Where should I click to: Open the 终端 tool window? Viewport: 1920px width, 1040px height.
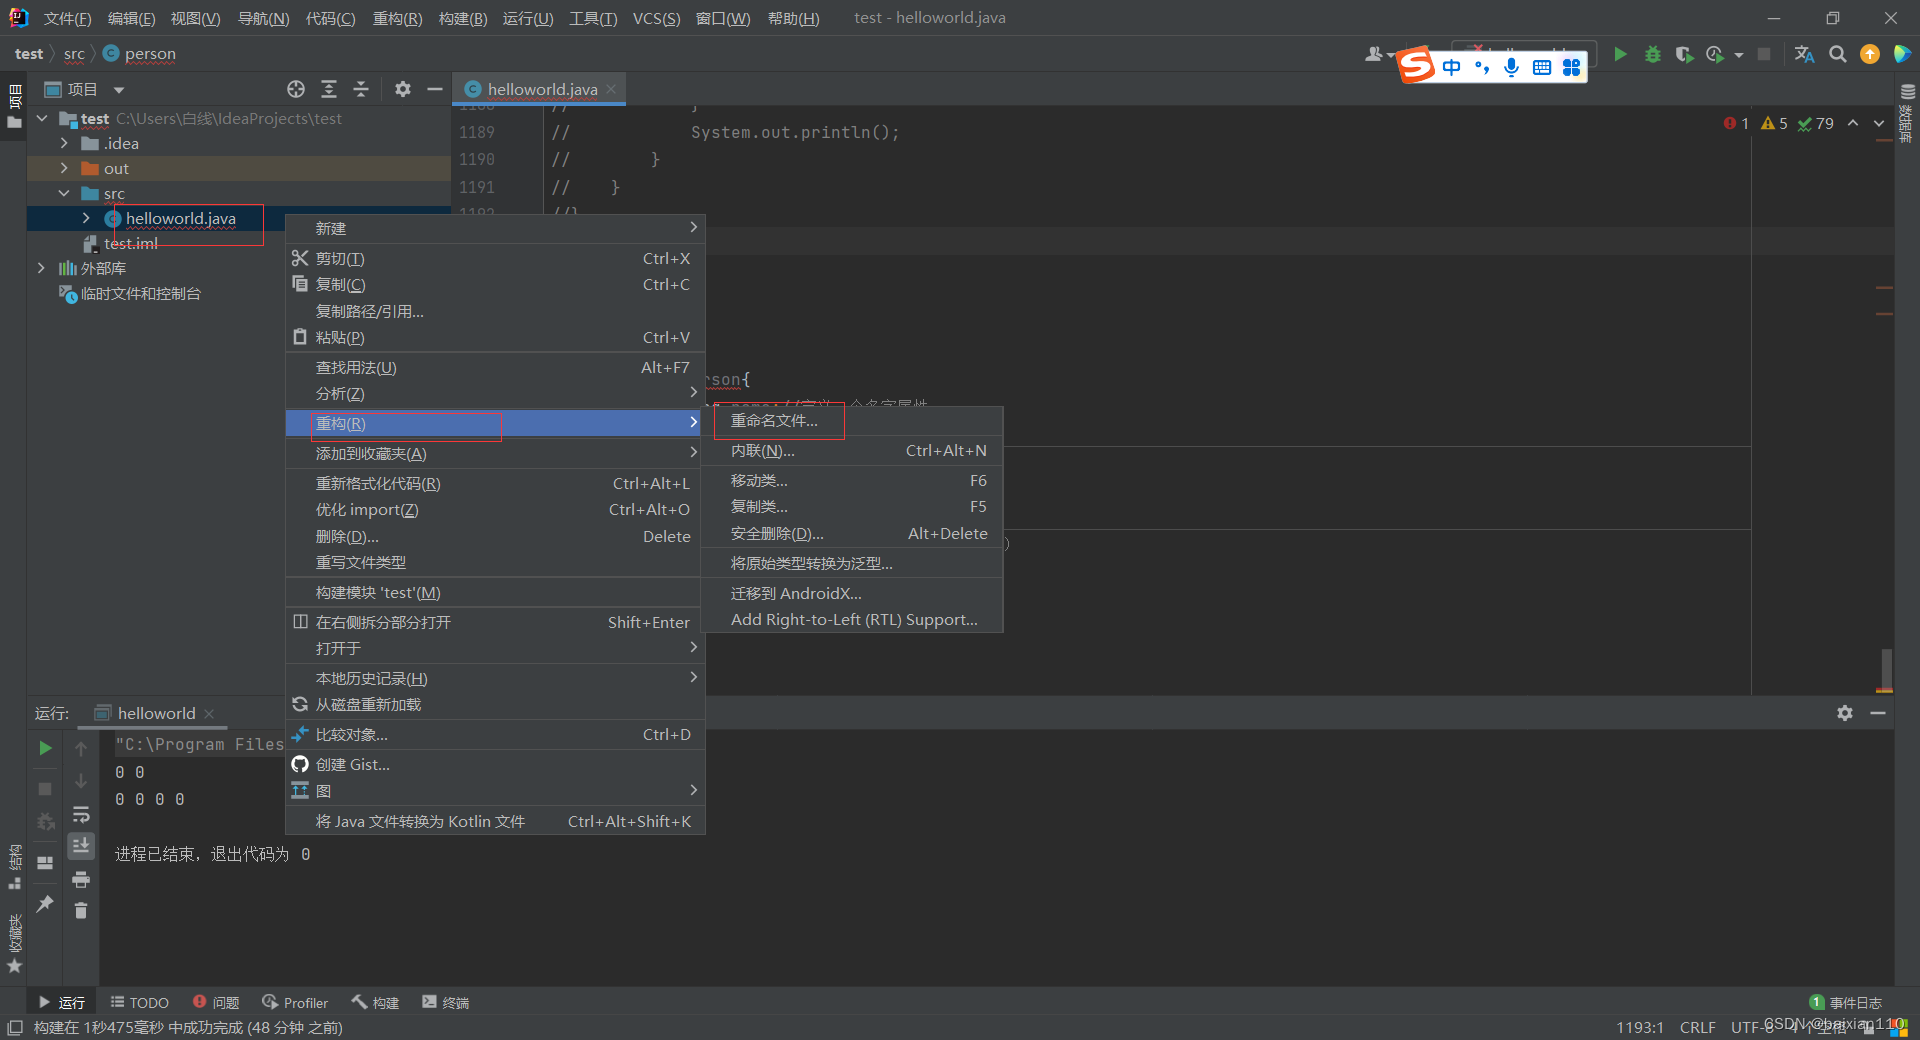[446, 1002]
